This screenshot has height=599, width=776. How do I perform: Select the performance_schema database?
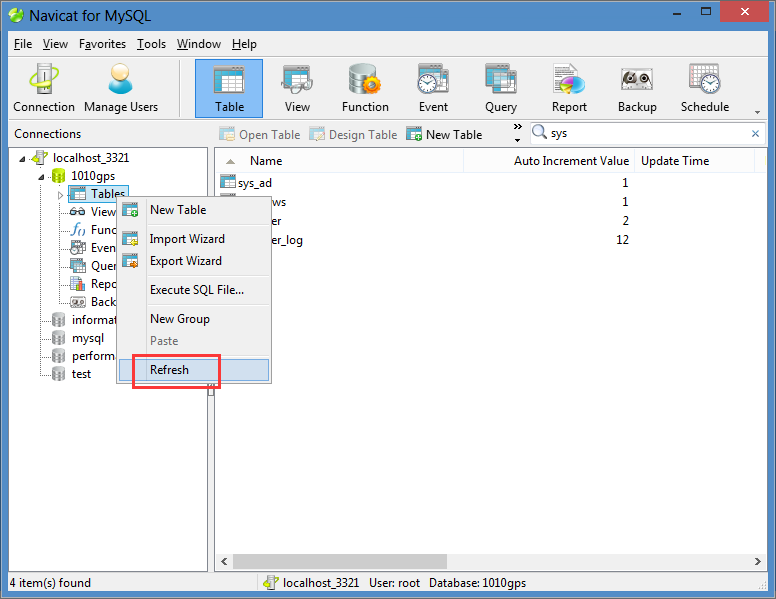[x=94, y=355]
